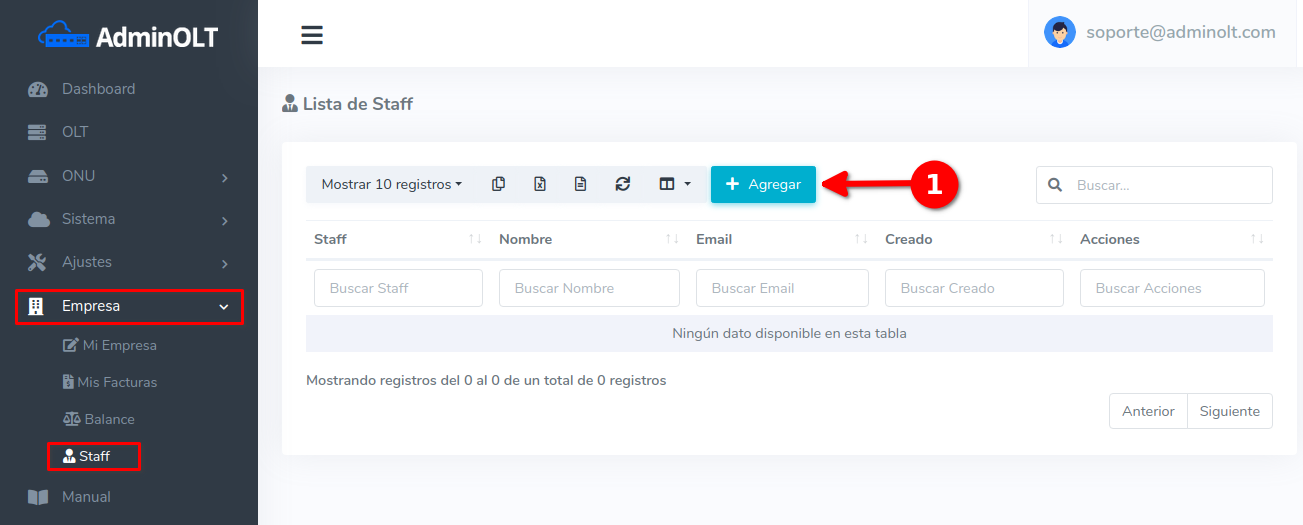Open Mostrar 10 registros dropdown

click(391, 184)
